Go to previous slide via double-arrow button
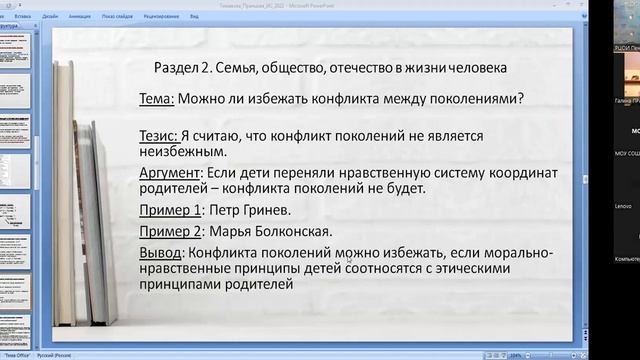640x360 pixels. 586,333
